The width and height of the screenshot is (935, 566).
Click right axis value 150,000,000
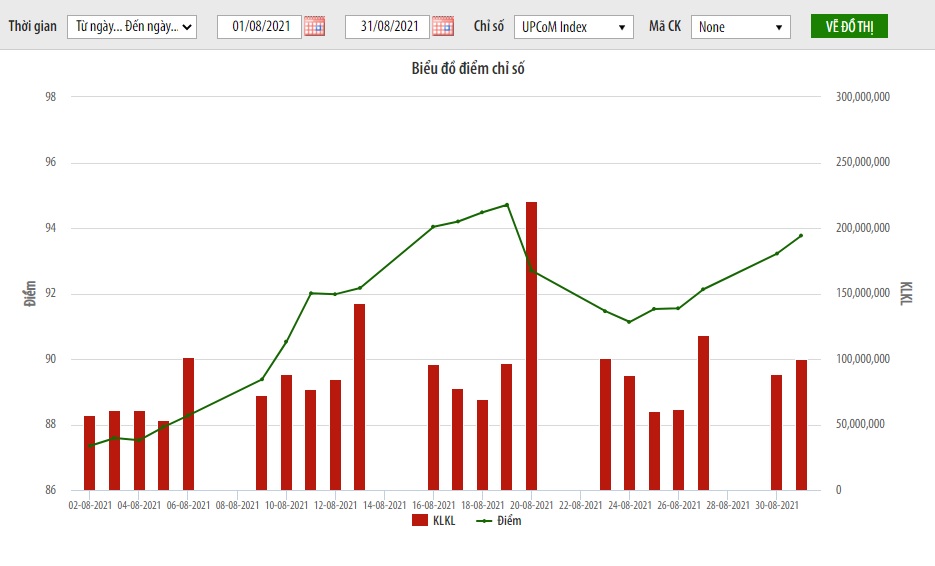click(x=862, y=293)
